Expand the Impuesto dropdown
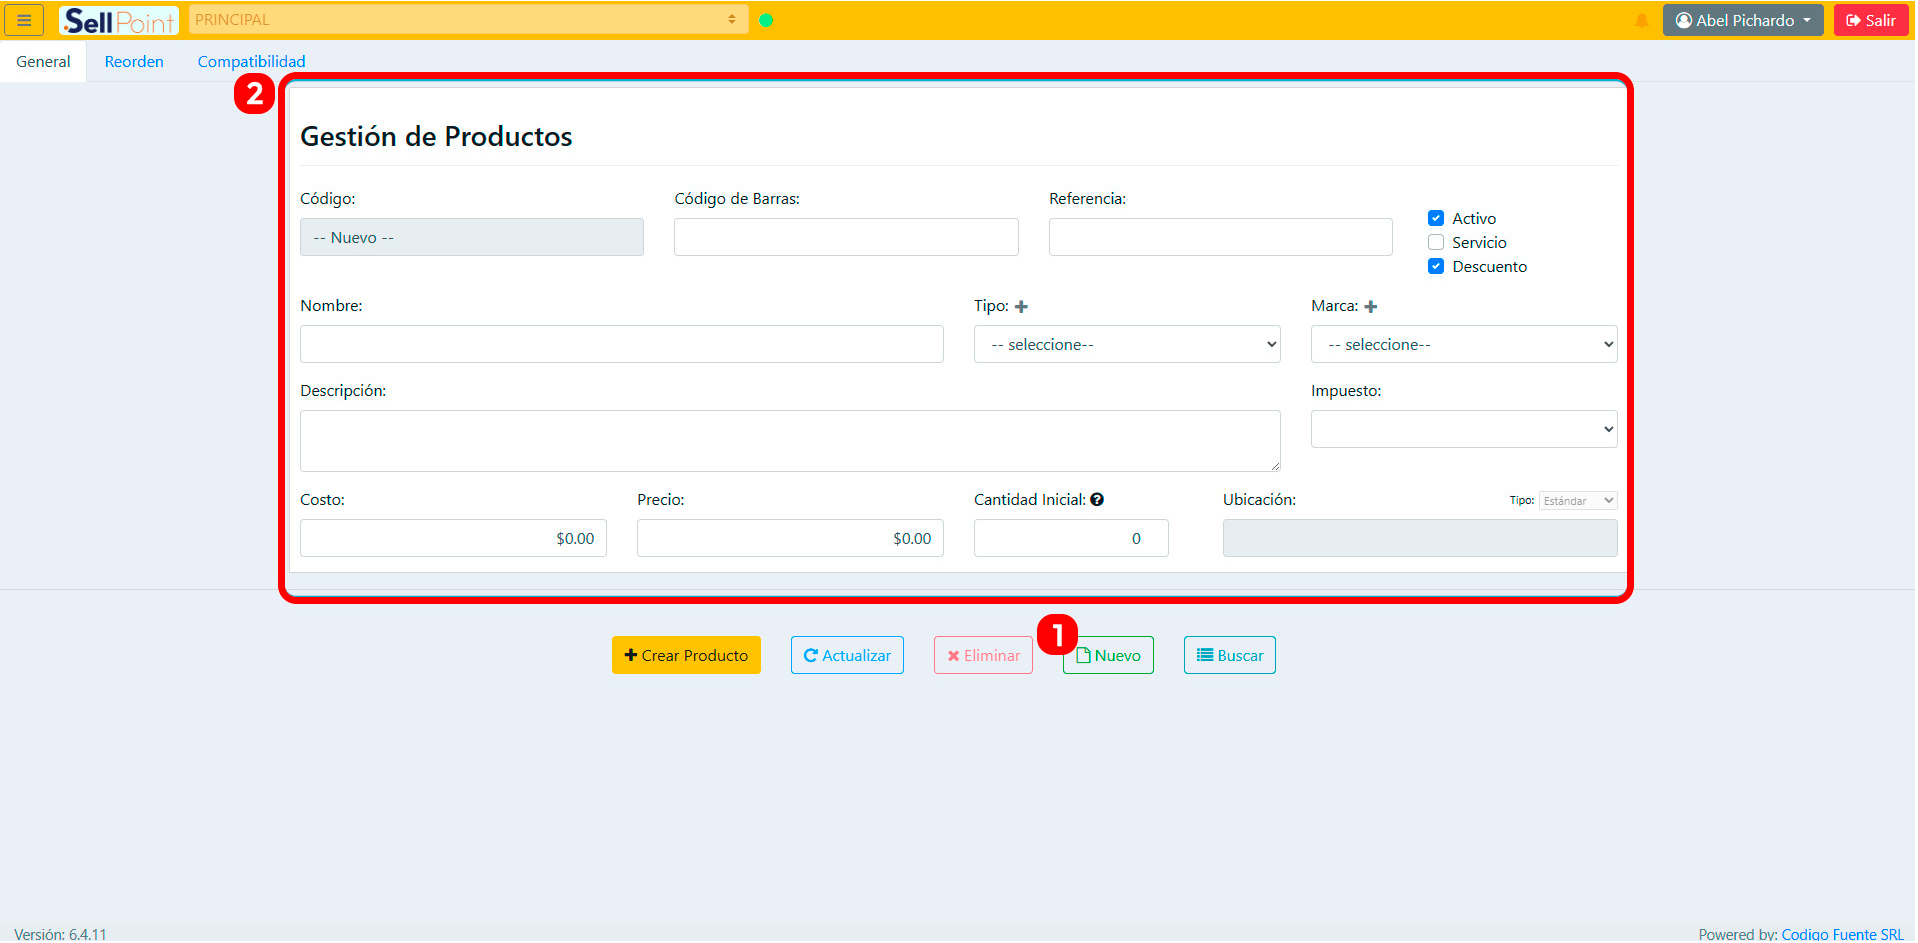This screenshot has height=943, width=1918. point(1463,430)
